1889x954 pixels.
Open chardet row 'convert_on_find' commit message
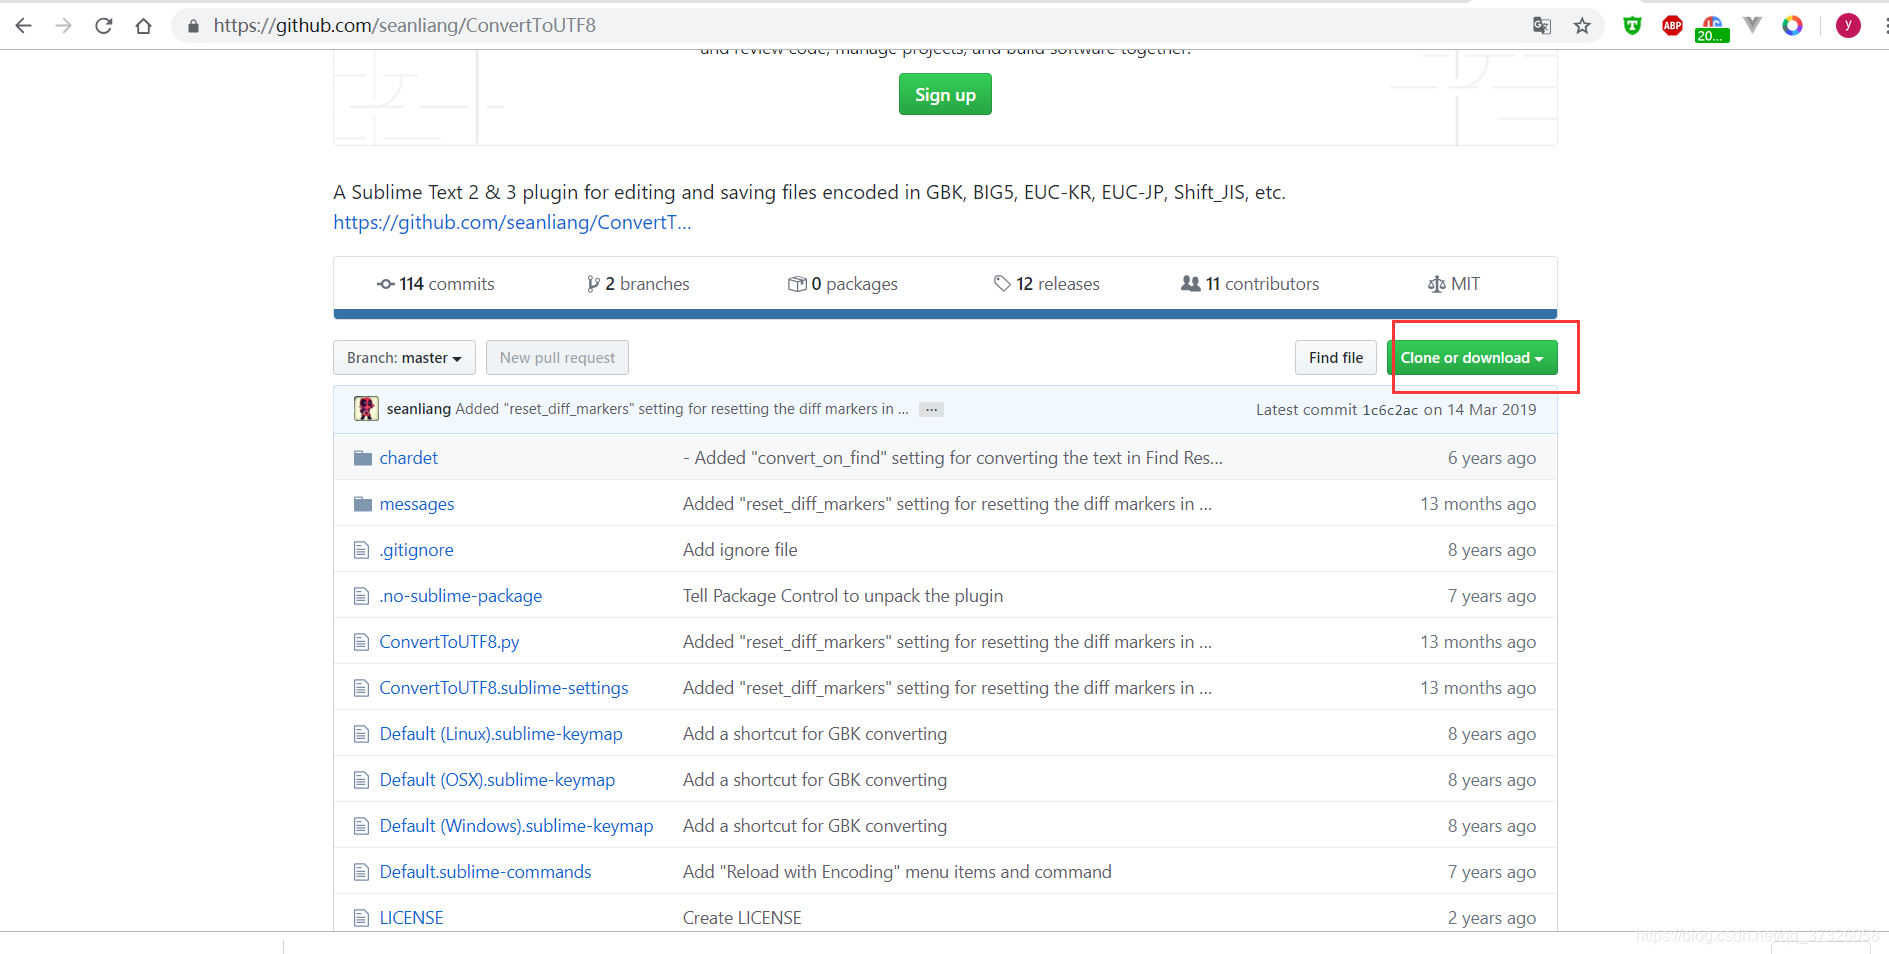953,458
